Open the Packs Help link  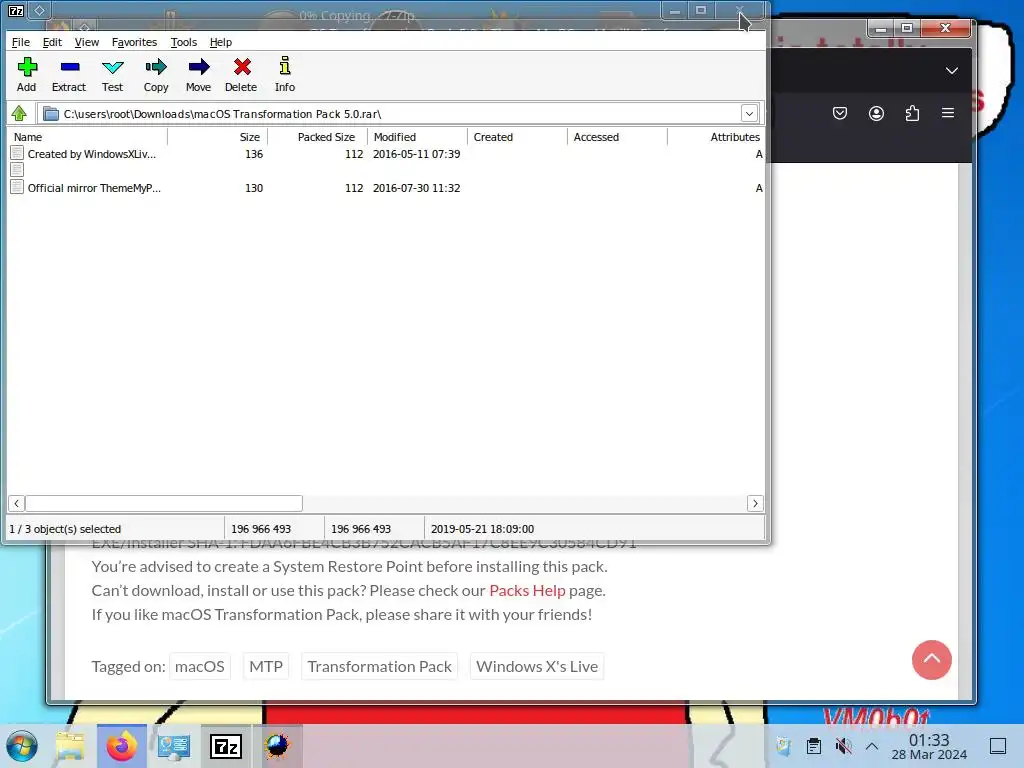tap(527, 590)
